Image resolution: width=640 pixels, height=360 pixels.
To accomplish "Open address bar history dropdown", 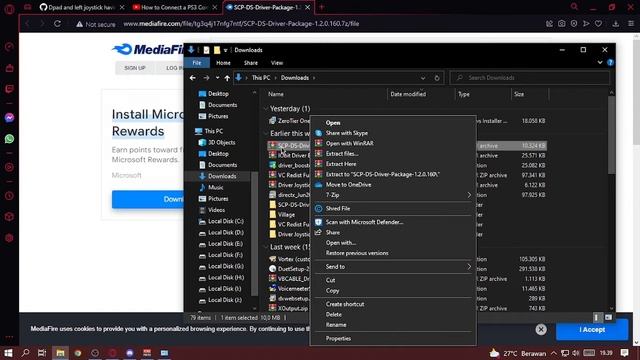I will coord(423,78).
